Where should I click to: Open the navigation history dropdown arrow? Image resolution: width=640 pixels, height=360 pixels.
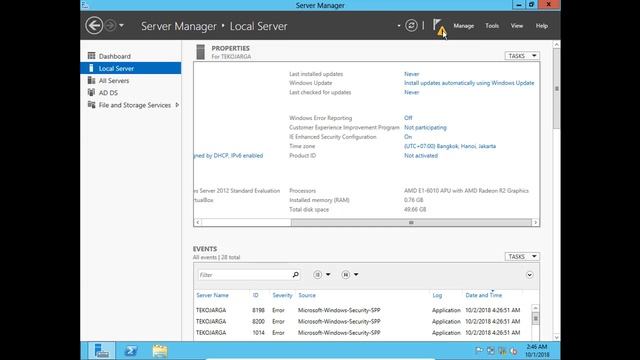click(121, 26)
